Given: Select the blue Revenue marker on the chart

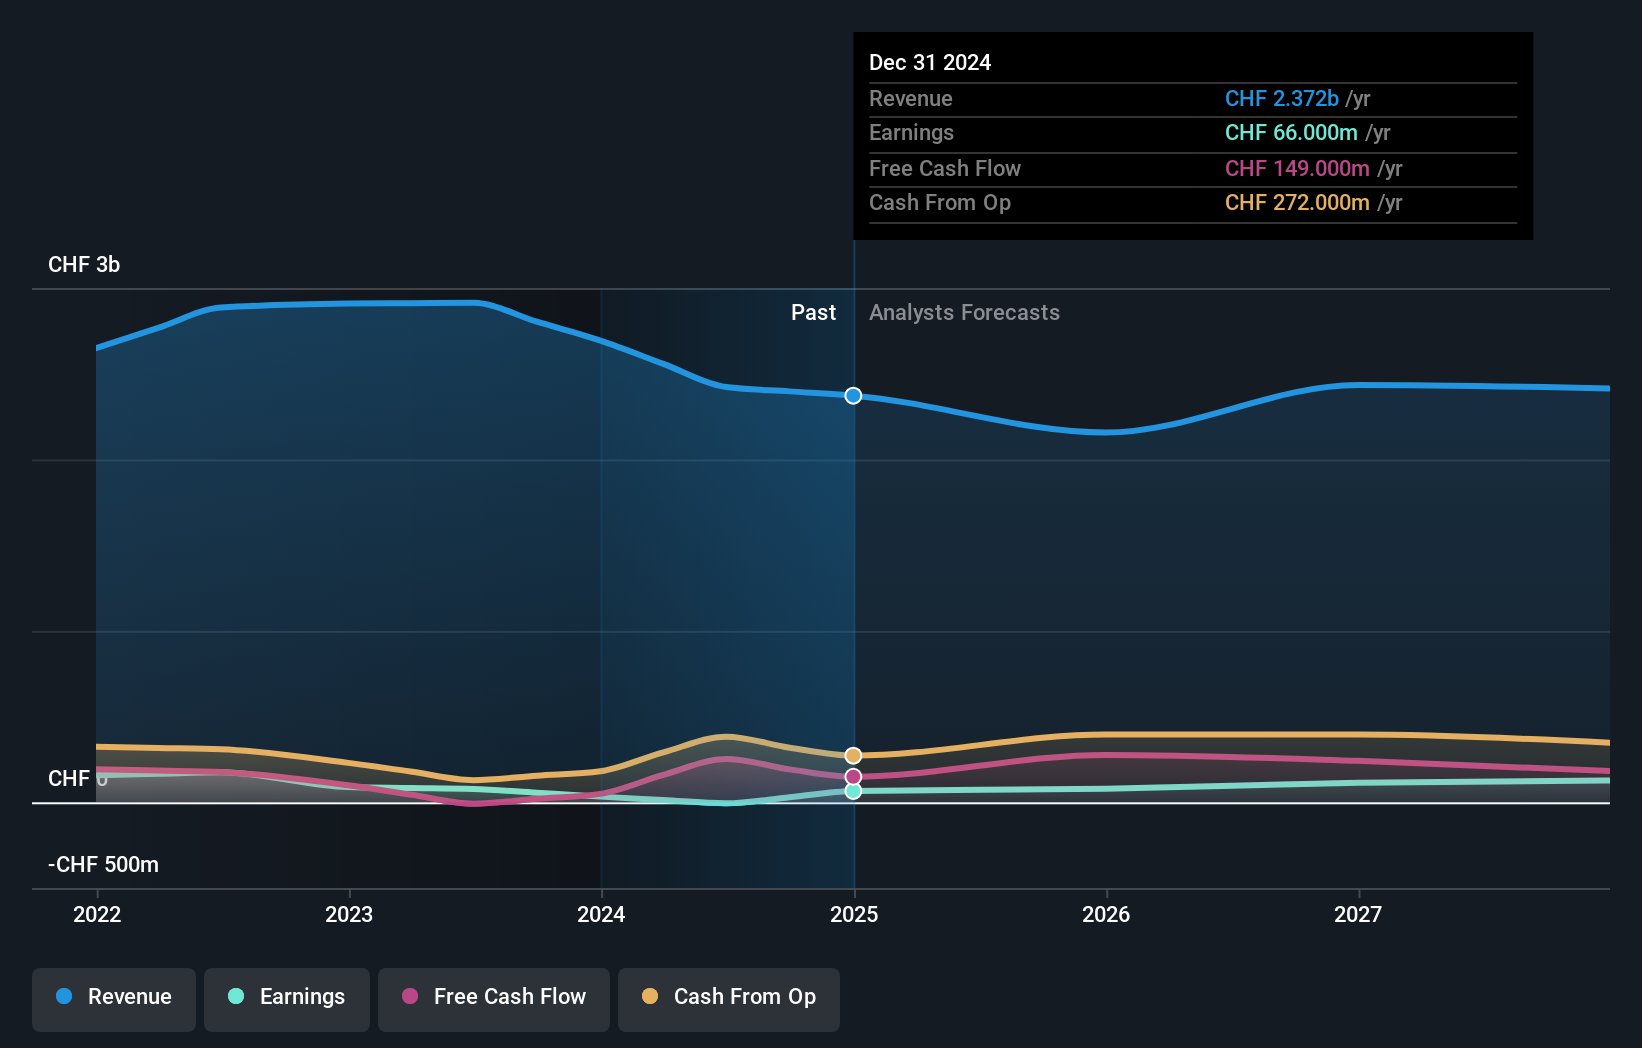Looking at the screenshot, I should (x=853, y=396).
